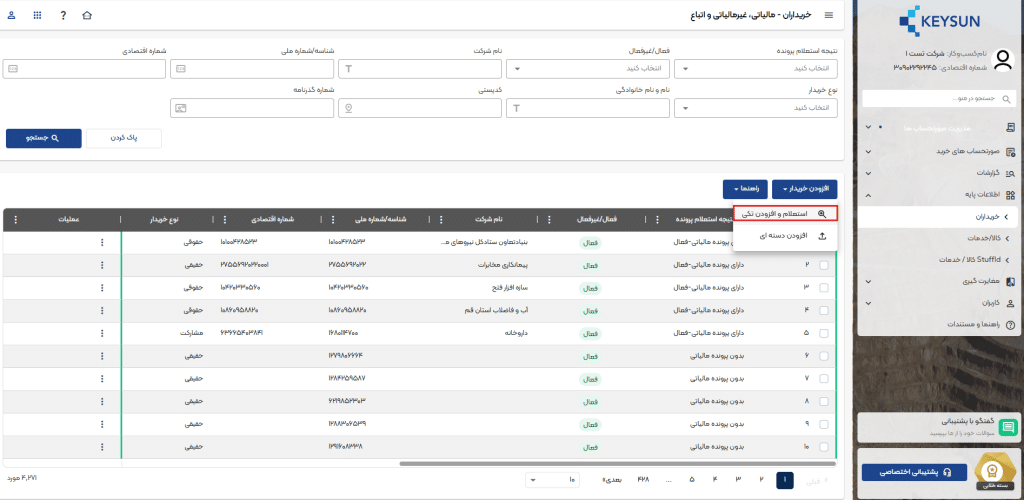Toggle the hamburger menu icon
This screenshot has width=1024, height=500.
(827, 16)
